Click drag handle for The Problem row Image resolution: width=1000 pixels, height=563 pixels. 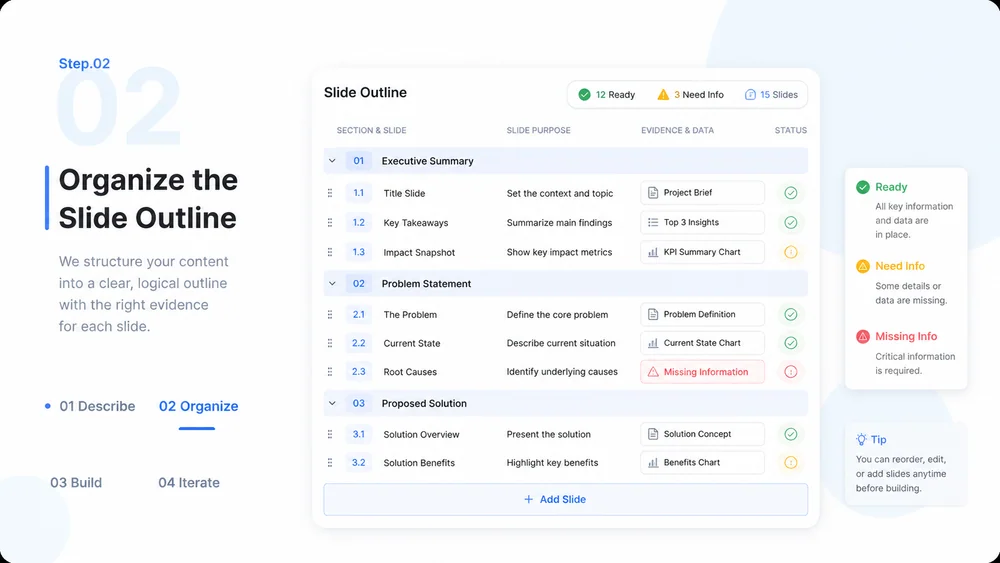pyautogui.click(x=330, y=314)
